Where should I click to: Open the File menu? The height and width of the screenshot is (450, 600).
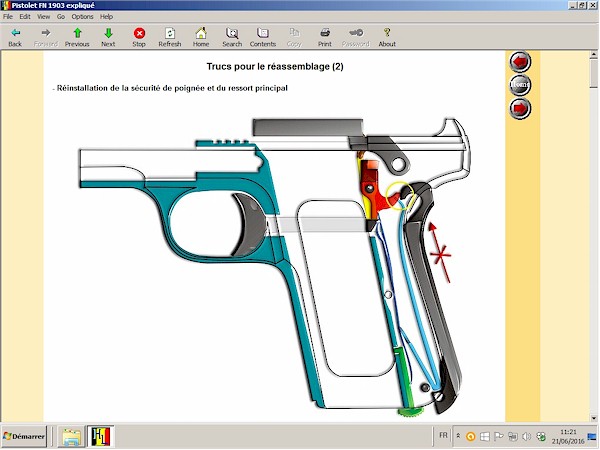pos(8,16)
